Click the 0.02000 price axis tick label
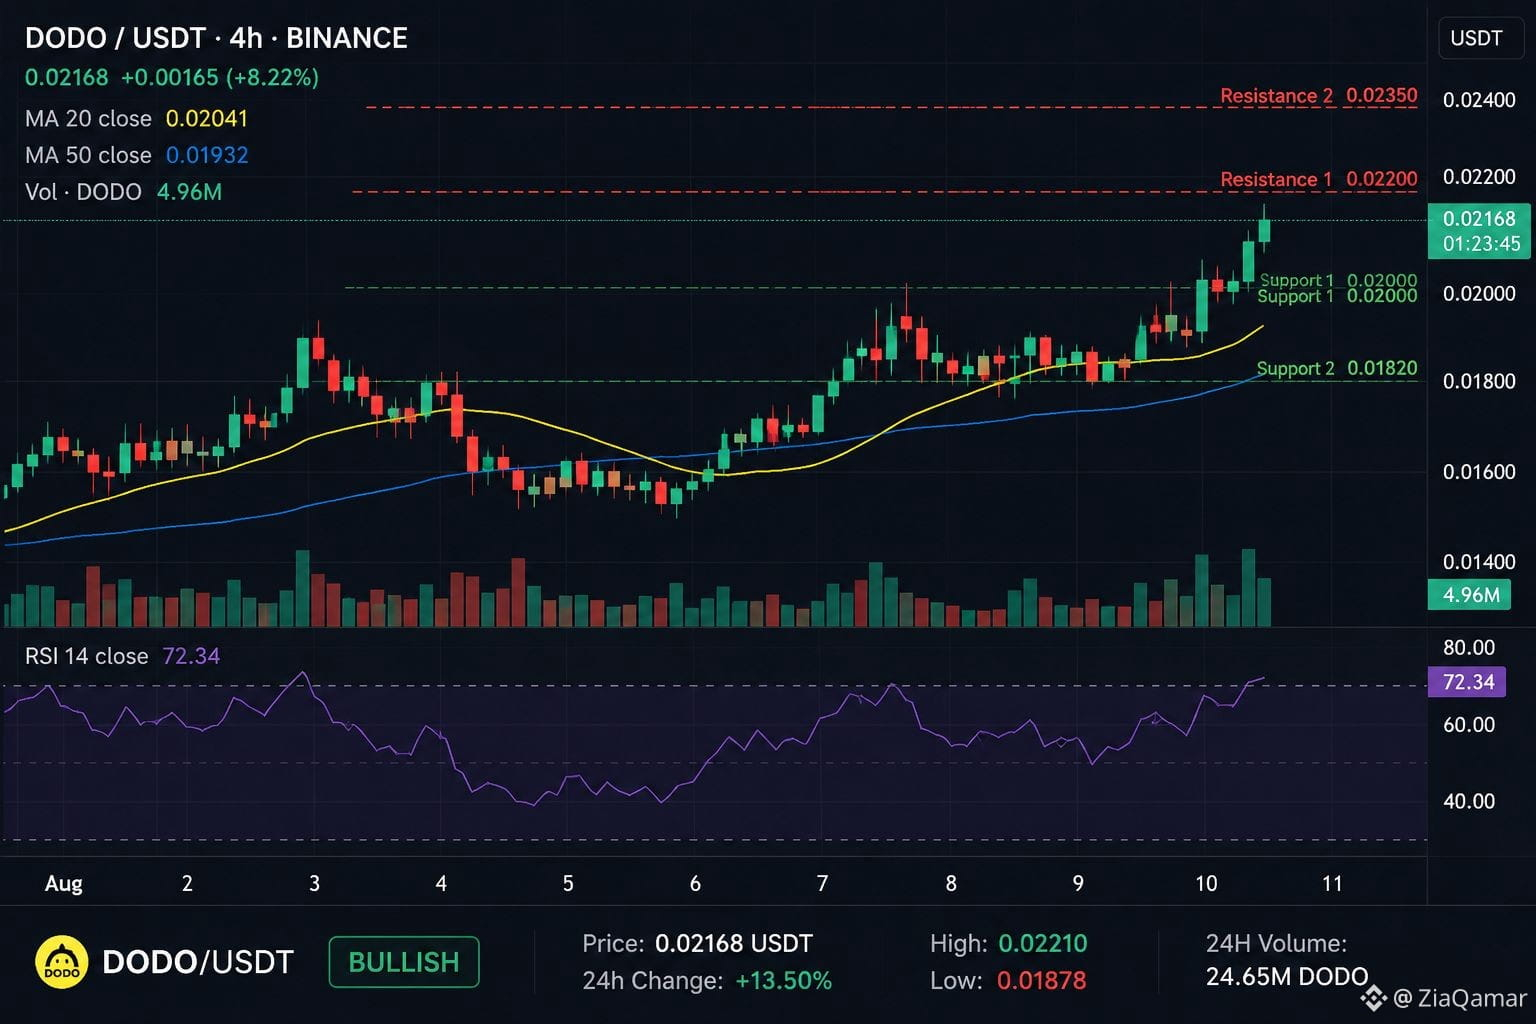Image resolution: width=1536 pixels, height=1024 pixels. click(1479, 294)
